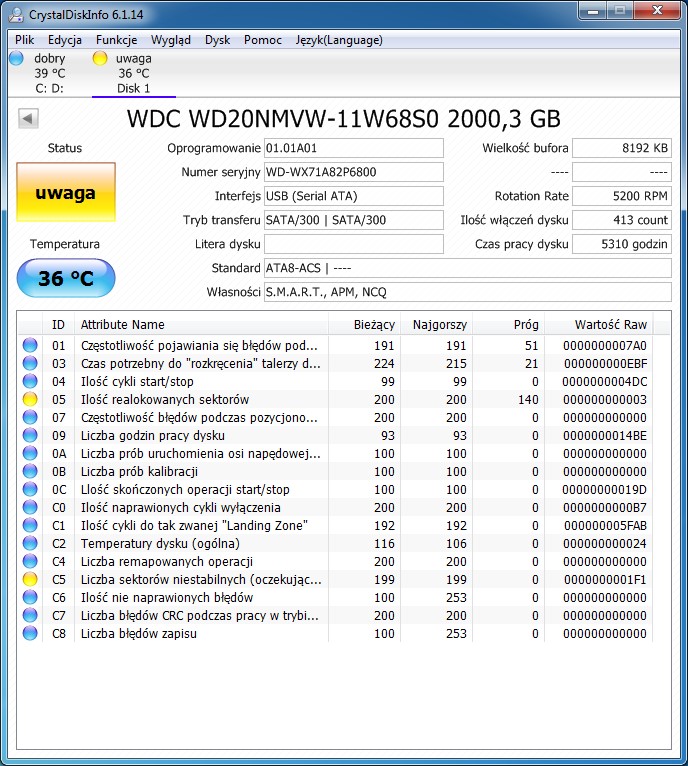Click the blue status icon for attribute C4

[x=30, y=561]
